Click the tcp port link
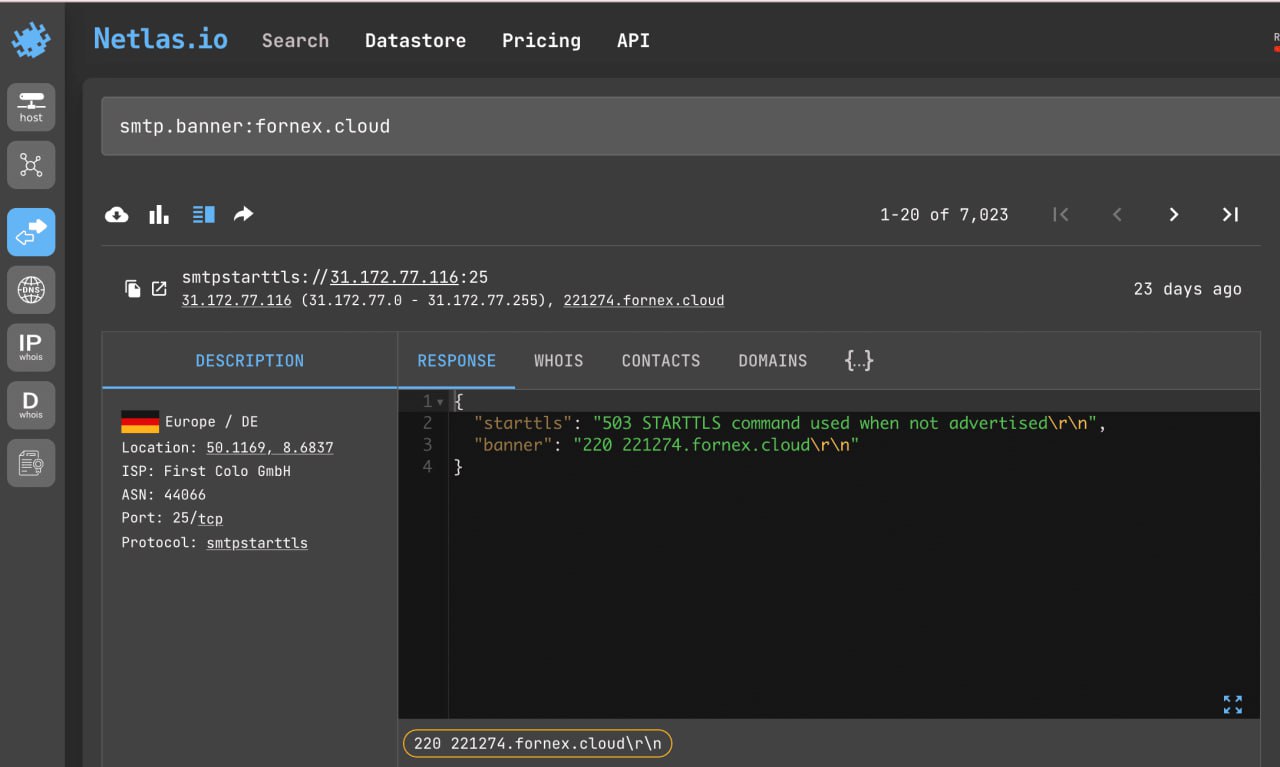 (210, 518)
